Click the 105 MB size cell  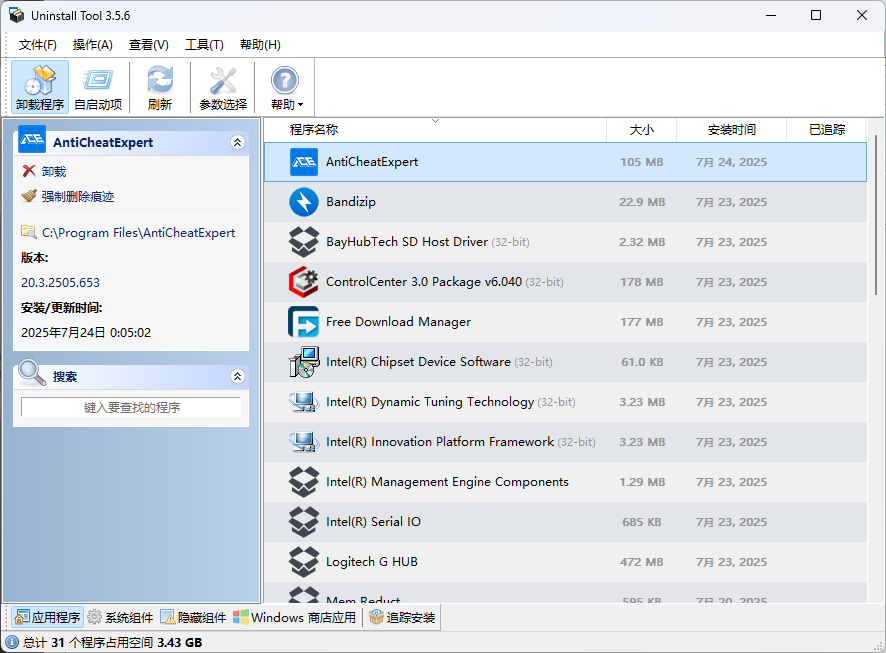(x=641, y=162)
